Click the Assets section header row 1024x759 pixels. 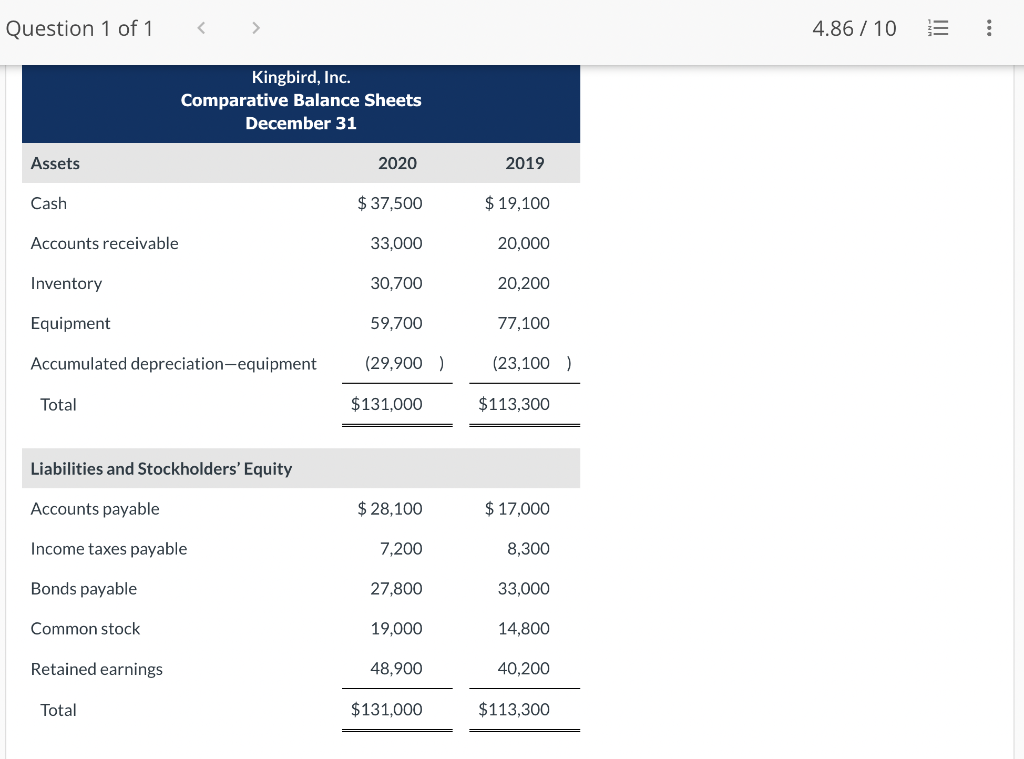55,163
